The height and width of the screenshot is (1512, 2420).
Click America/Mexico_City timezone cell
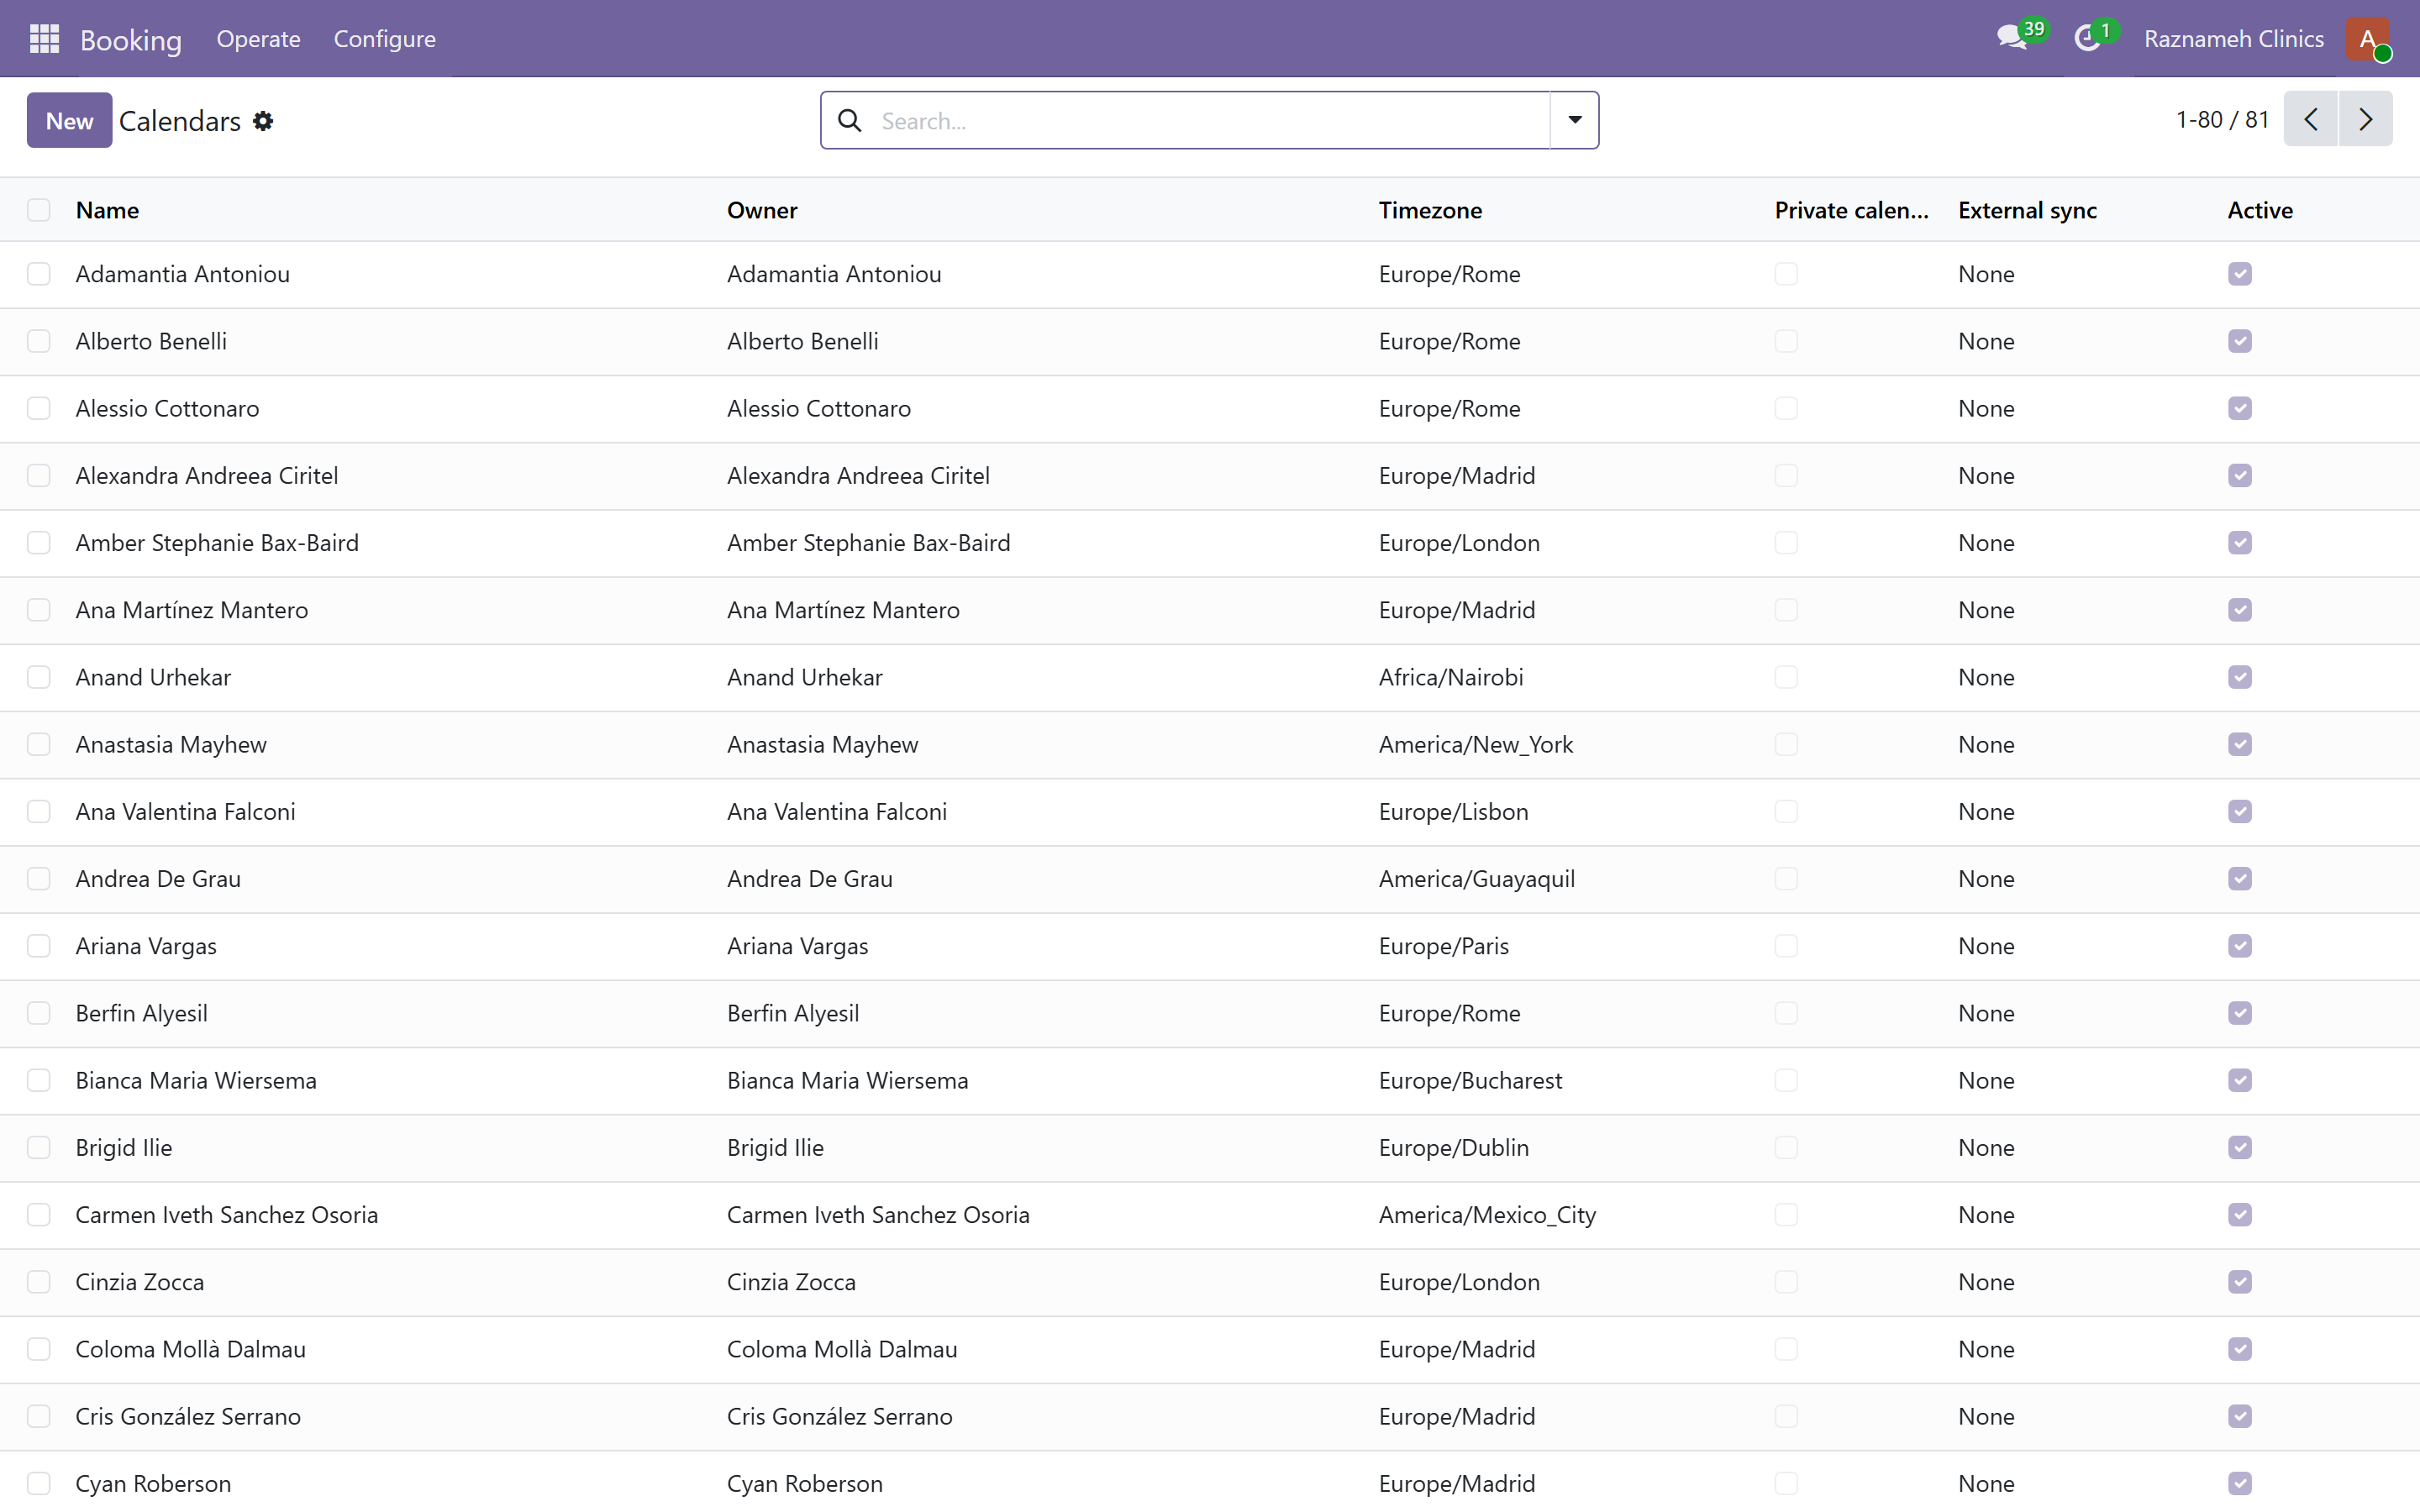coord(1488,1215)
